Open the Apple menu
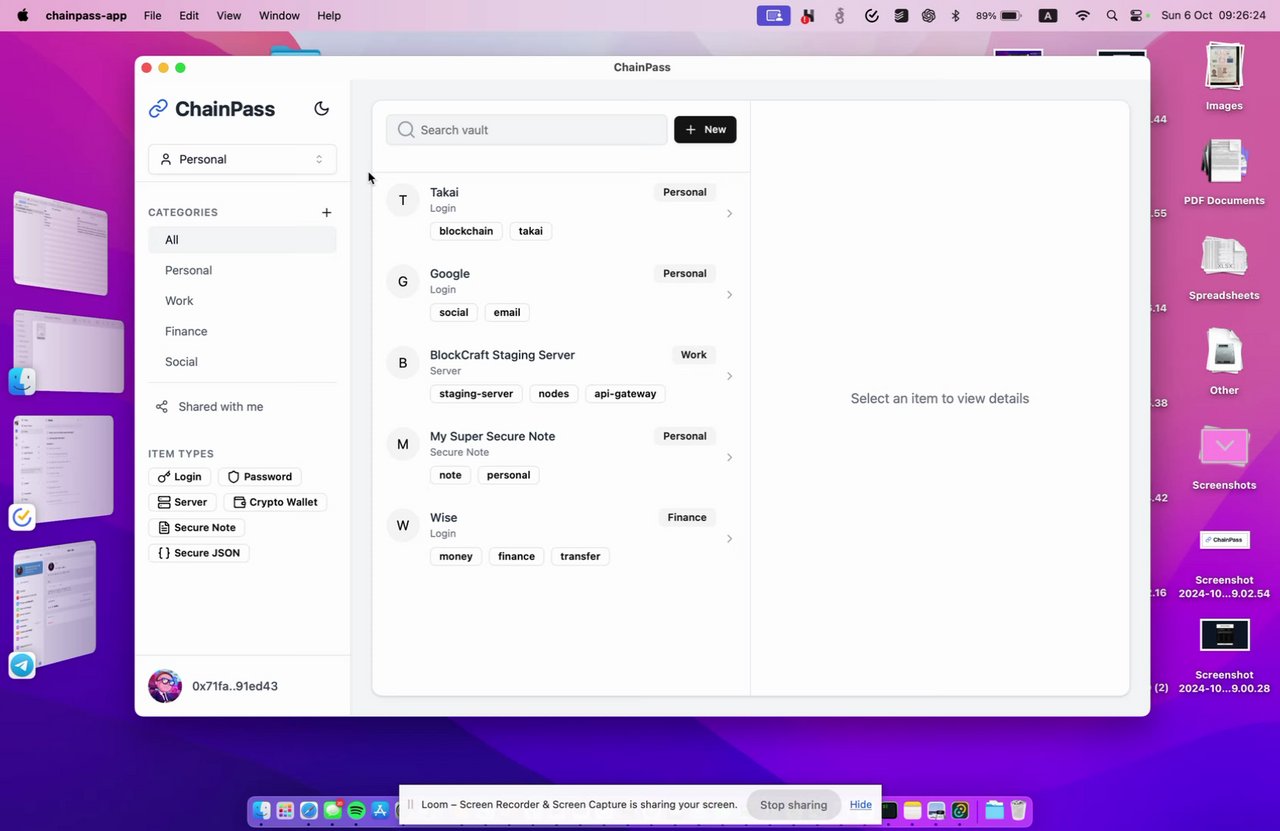The width and height of the screenshot is (1280, 831). [22, 15]
